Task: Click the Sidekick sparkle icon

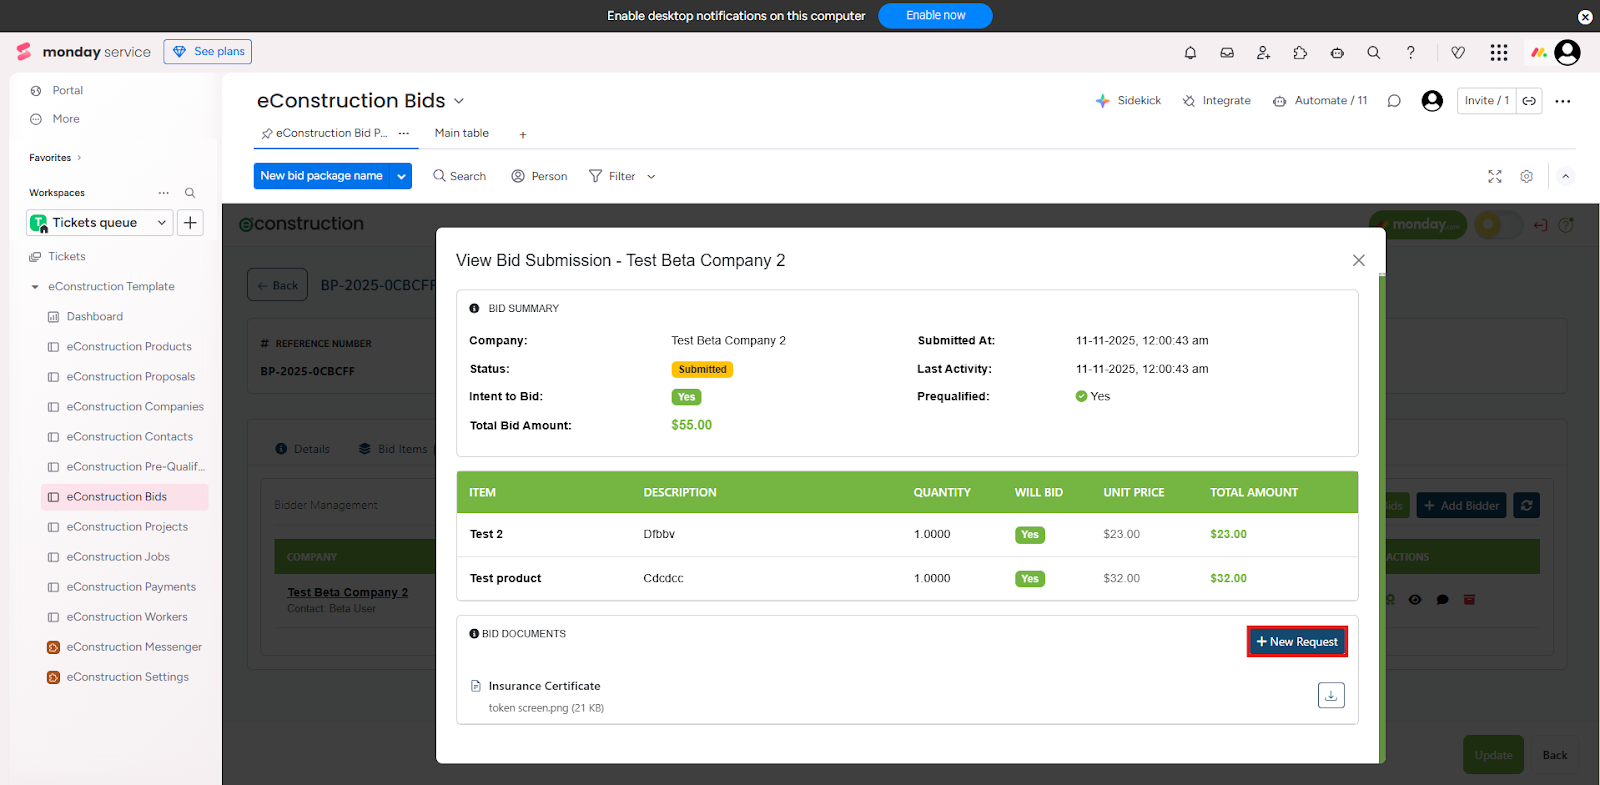Action: (x=1102, y=101)
